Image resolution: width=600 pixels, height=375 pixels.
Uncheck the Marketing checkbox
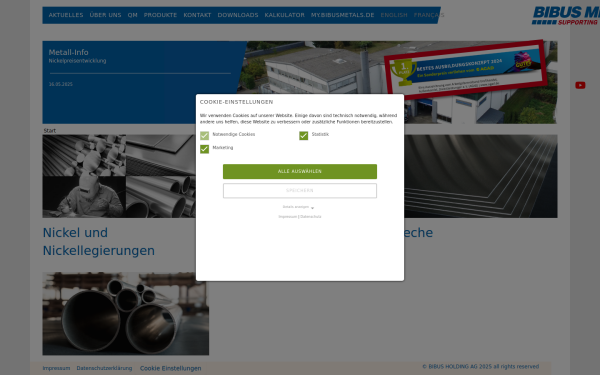click(x=204, y=149)
